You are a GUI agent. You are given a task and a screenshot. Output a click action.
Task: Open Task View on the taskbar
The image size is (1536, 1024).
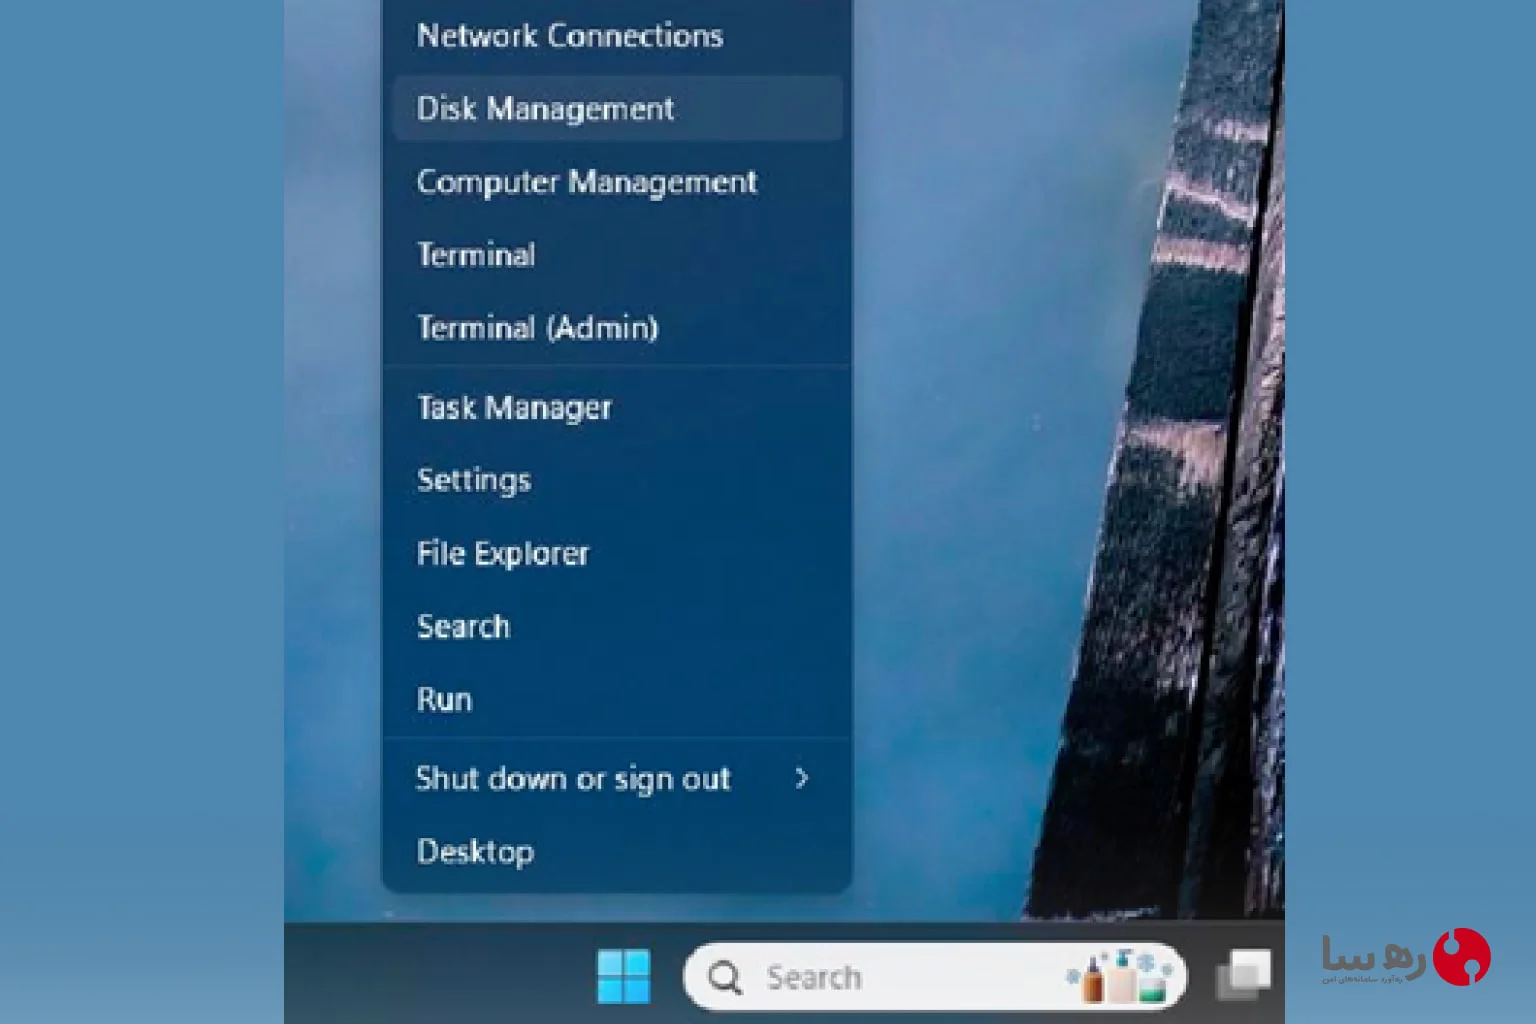(x=1243, y=975)
